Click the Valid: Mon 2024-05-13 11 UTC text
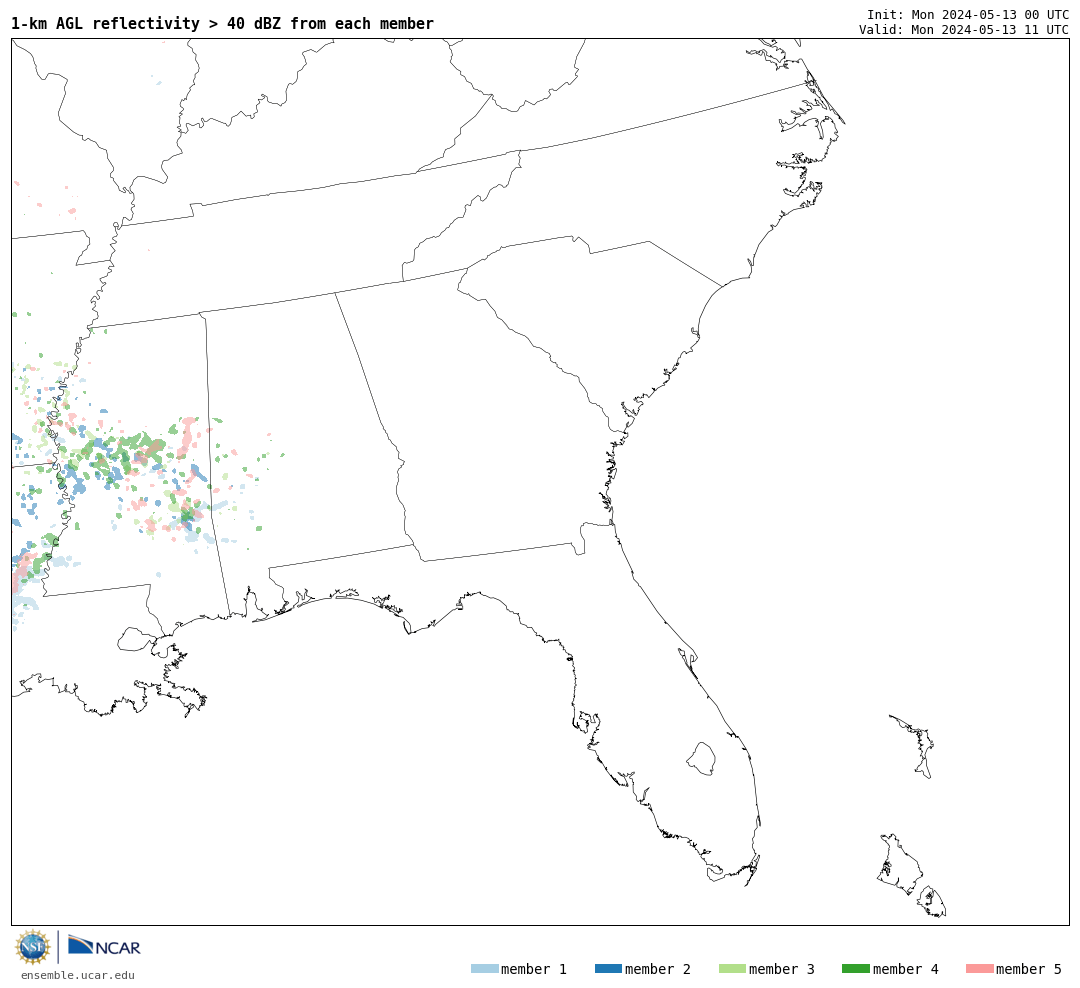This screenshot has width=1080, height=988. 964,29
